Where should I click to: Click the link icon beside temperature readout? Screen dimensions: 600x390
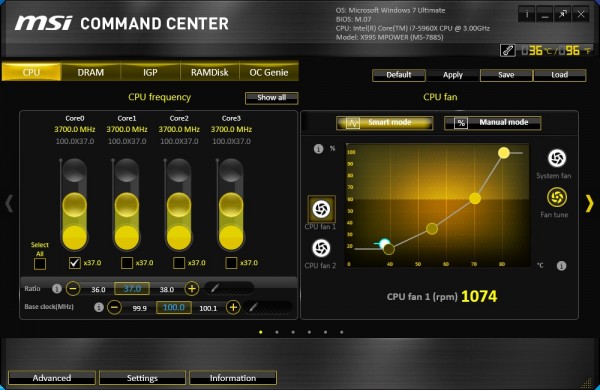(x=508, y=50)
